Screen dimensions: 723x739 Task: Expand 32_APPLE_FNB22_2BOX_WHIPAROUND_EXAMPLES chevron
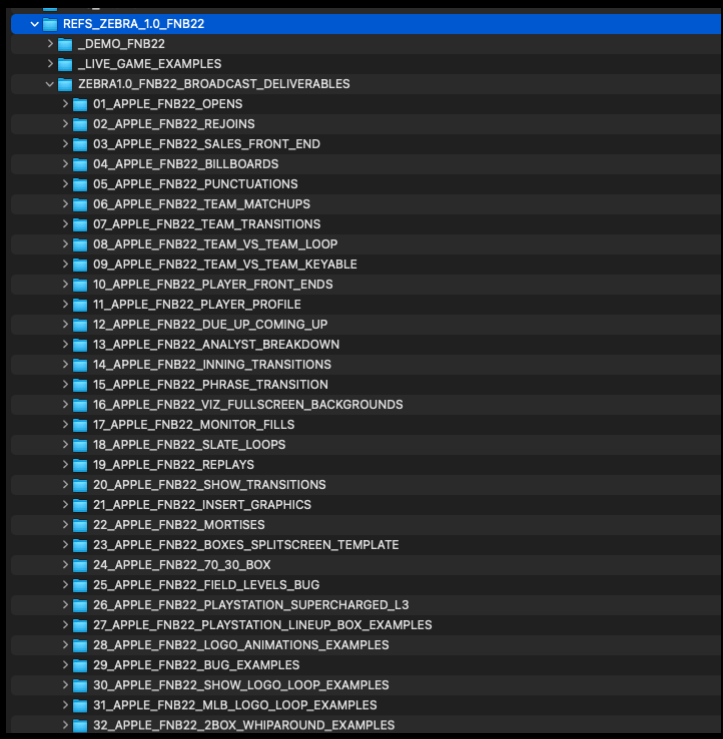click(66, 725)
